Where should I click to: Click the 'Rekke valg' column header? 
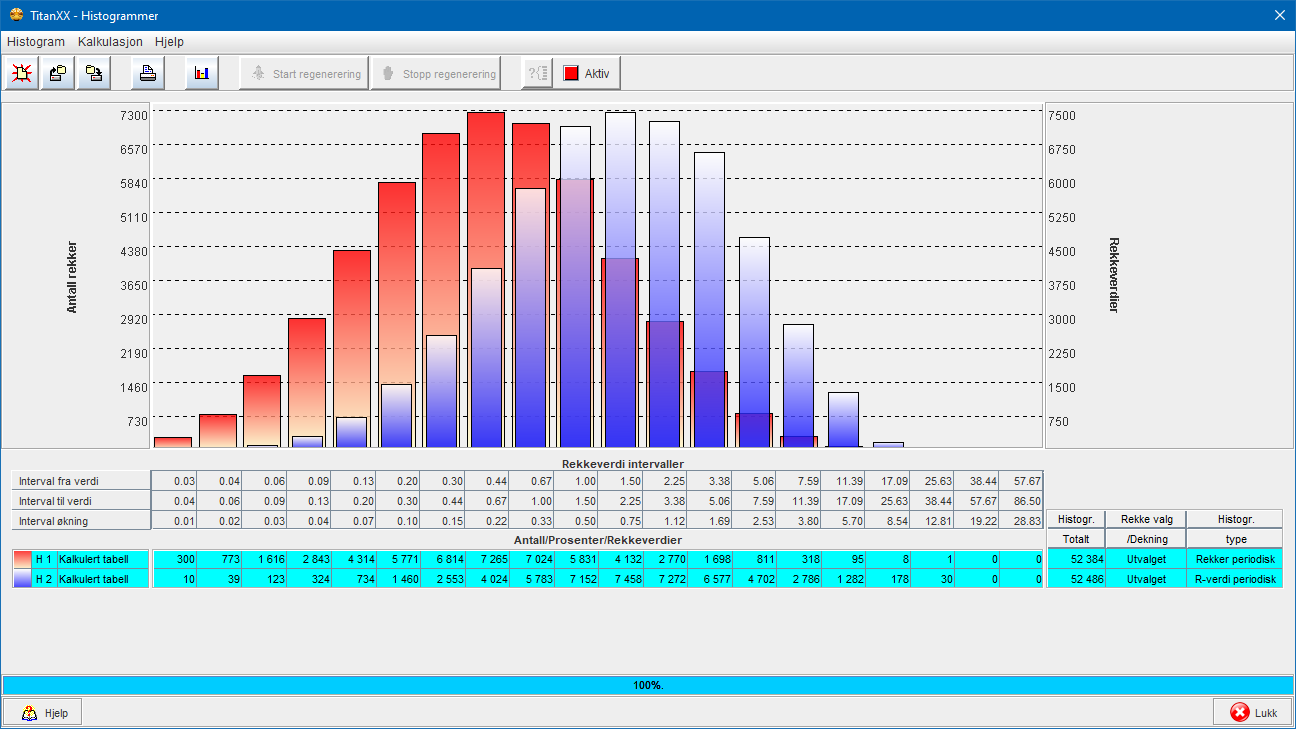point(1146,519)
